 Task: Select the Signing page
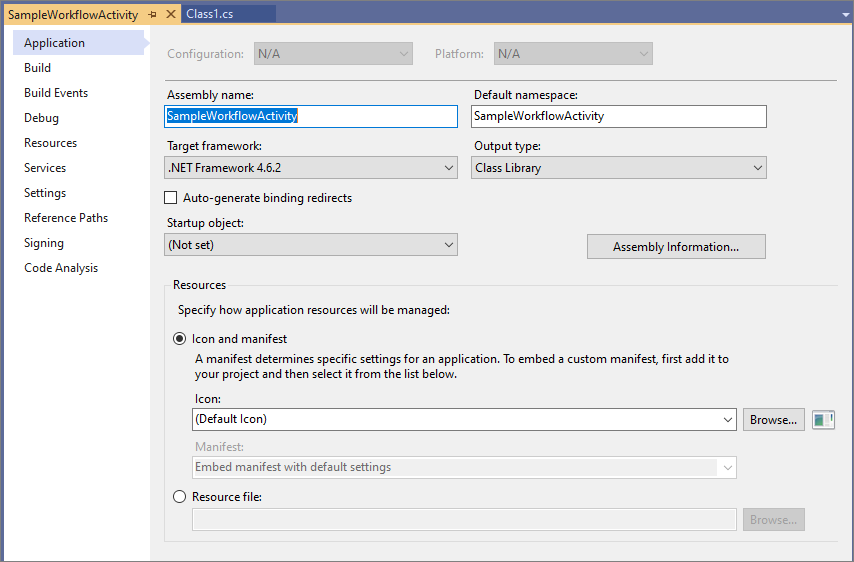point(44,243)
